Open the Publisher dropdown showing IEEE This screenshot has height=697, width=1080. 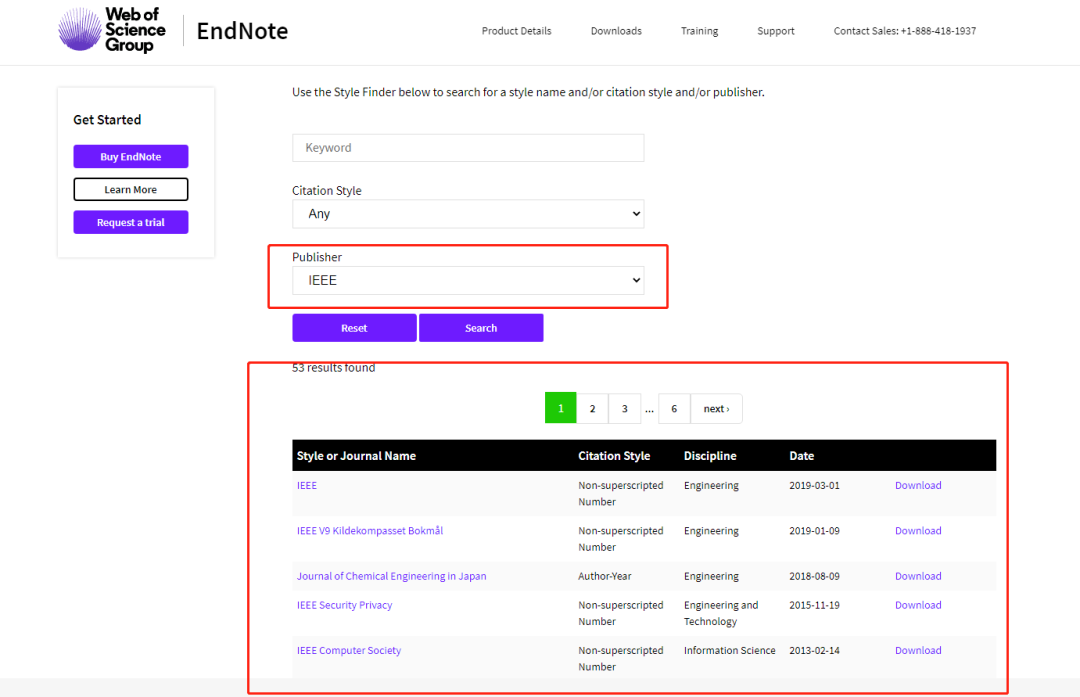click(x=468, y=280)
